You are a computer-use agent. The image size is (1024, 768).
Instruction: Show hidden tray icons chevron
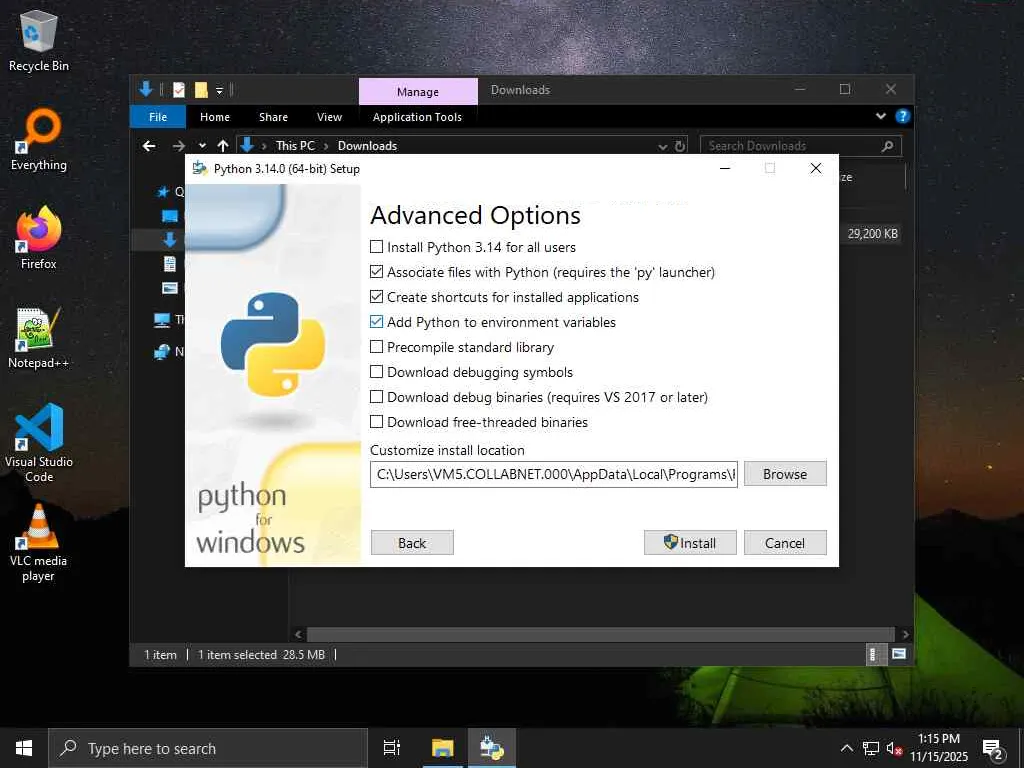pos(846,748)
